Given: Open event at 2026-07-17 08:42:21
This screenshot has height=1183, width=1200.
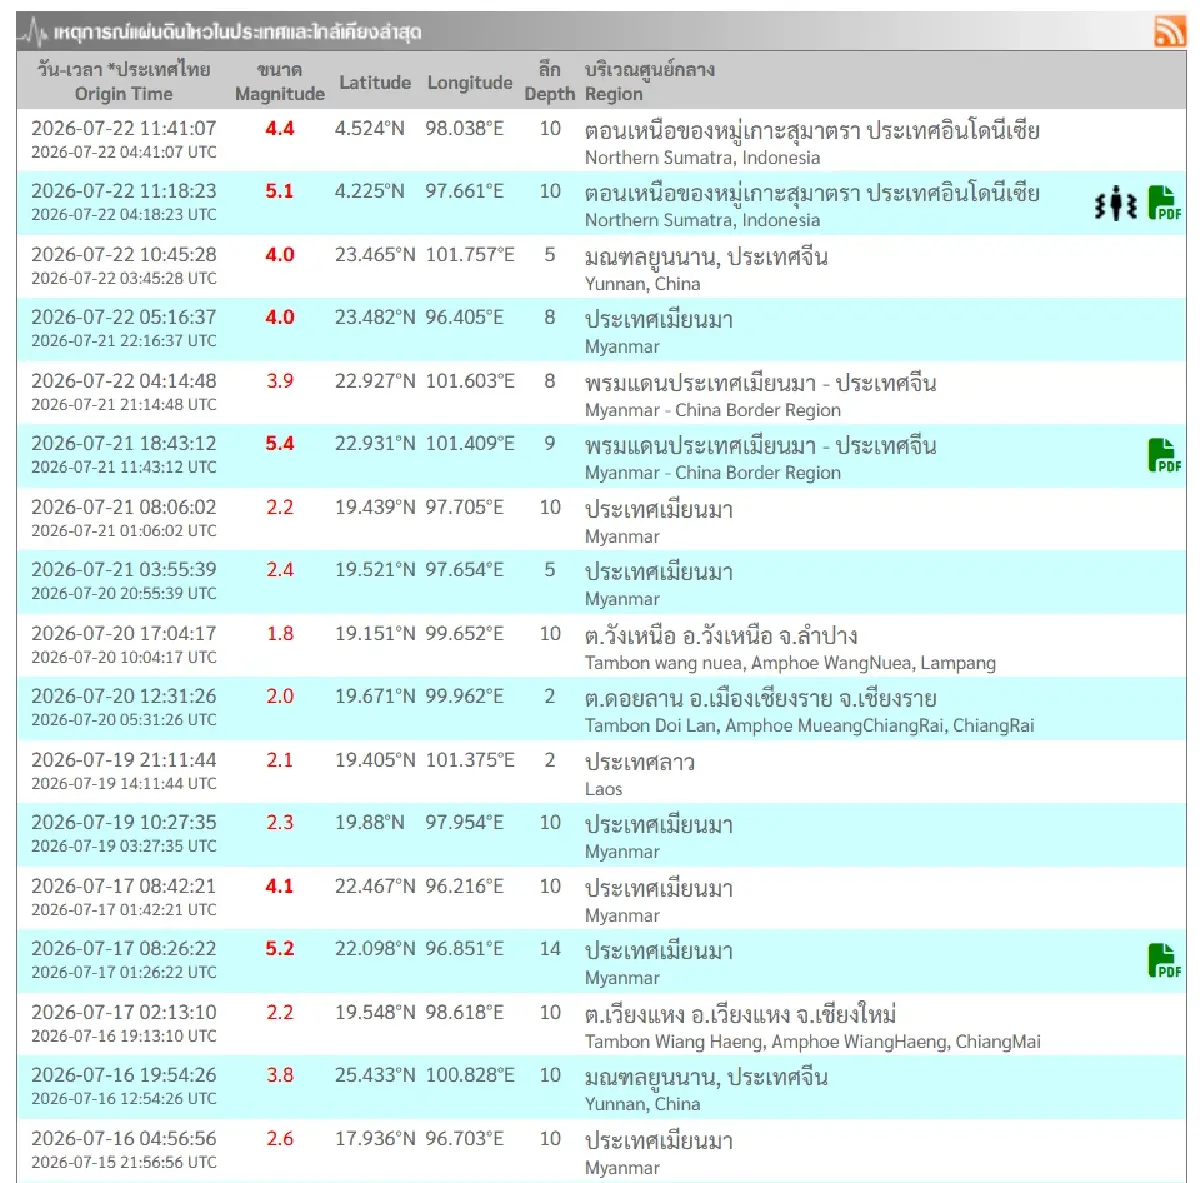Looking at the screenshot, I should click(x=124, y=886).
